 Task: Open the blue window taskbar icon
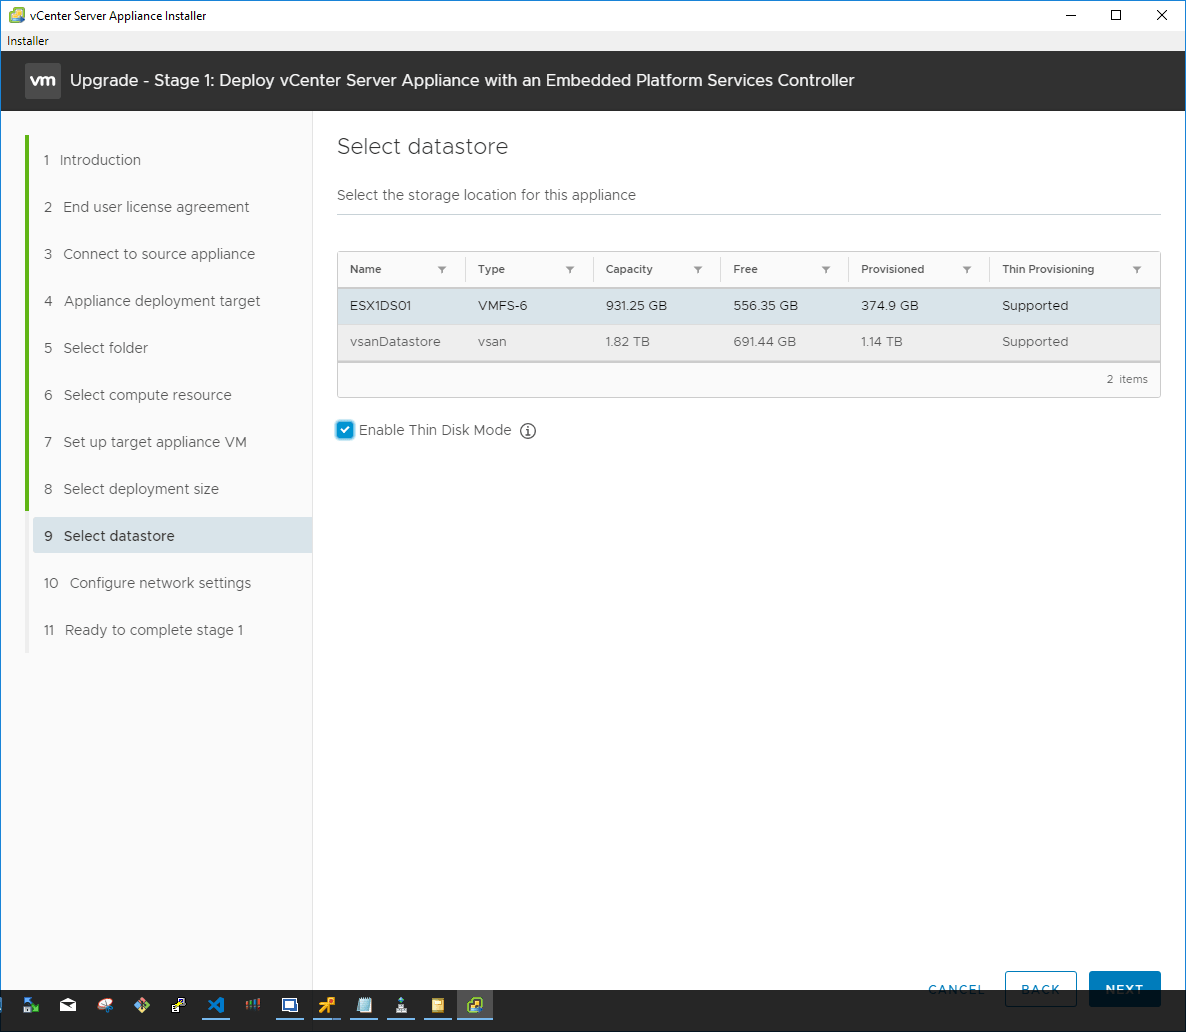point(290,1005)
